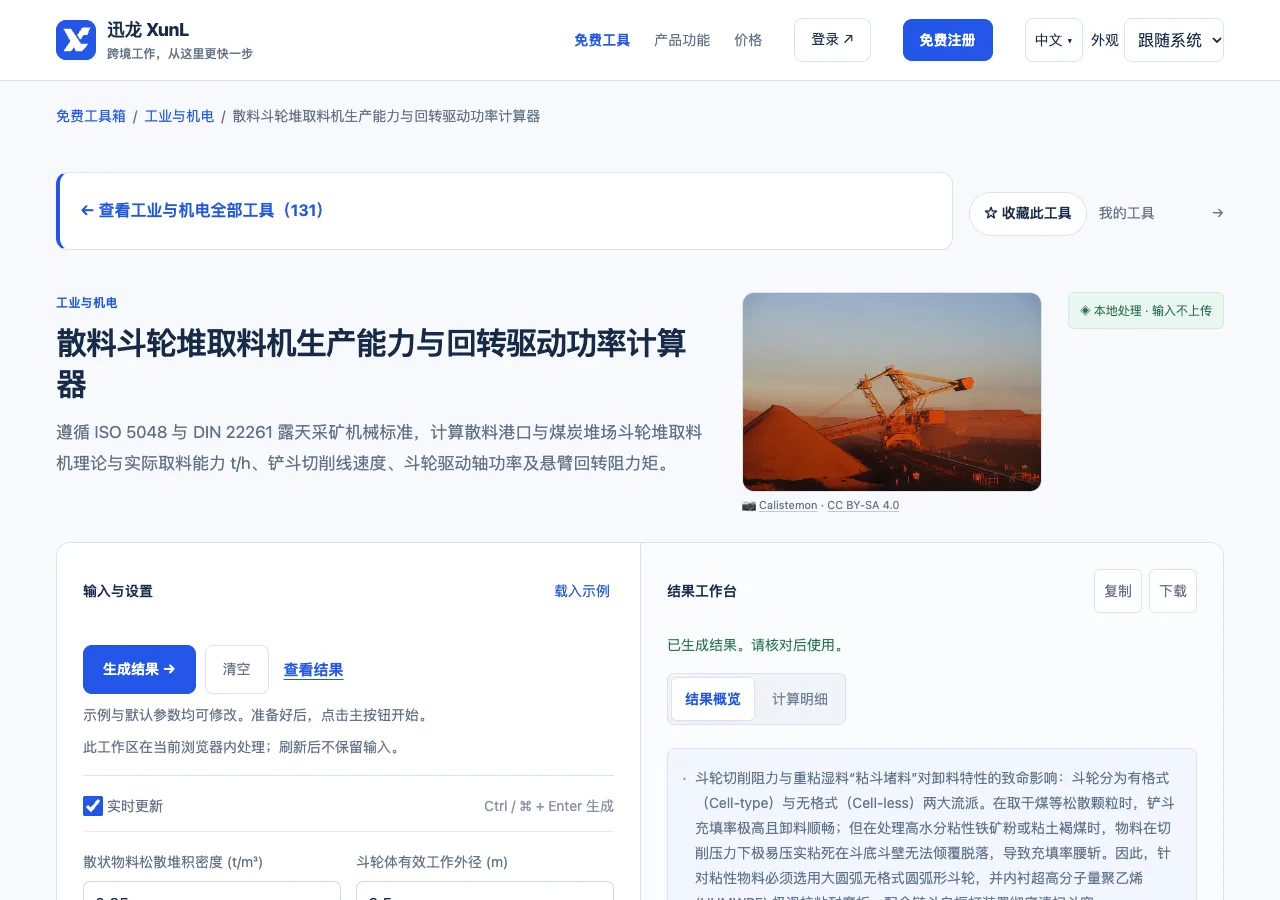Open the 工业与机电 breadcrumb link
Screen dimensions: 1280x900
(180, 116)
